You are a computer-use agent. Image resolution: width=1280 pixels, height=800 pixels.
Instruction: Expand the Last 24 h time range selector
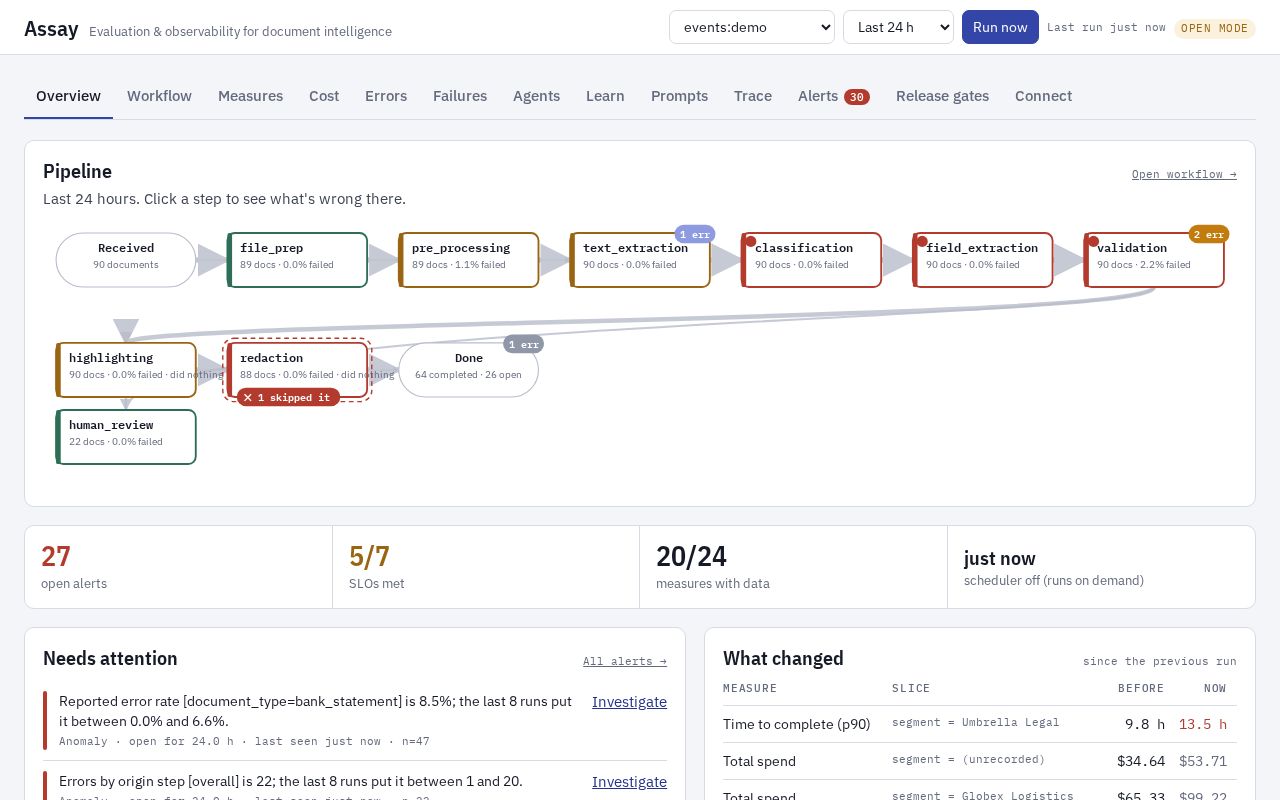899,27
